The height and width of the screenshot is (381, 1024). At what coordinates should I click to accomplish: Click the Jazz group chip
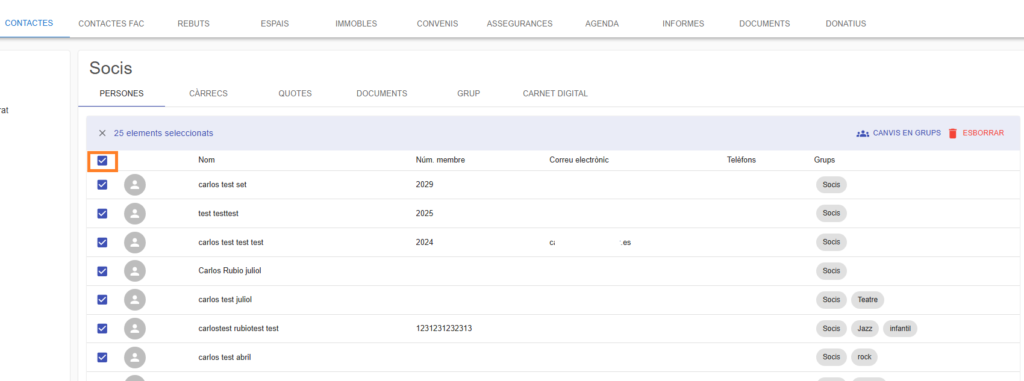click(x=865, y=329)
